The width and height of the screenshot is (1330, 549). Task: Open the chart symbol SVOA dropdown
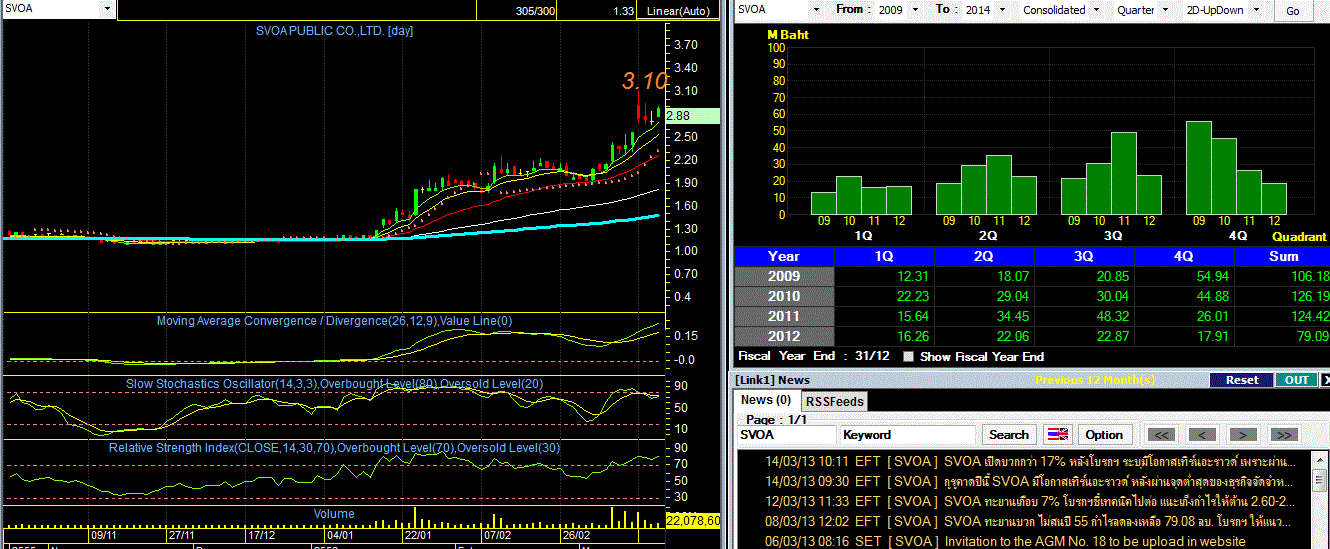[x=107, y=9]
